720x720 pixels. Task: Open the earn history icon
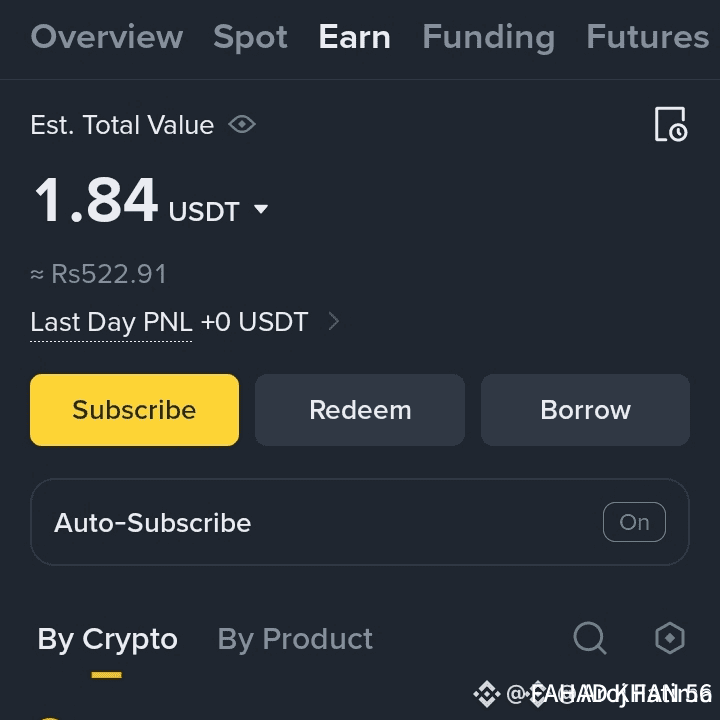pos(671,124)
